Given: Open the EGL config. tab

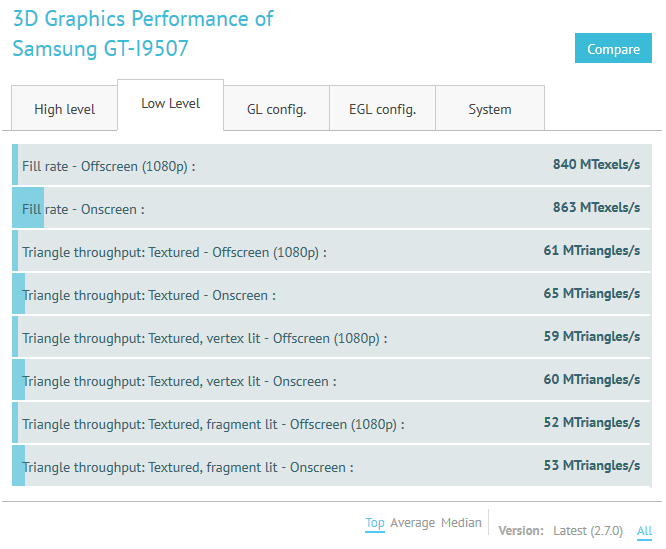Looking at the screenshot, I should (x=382, y=109).
